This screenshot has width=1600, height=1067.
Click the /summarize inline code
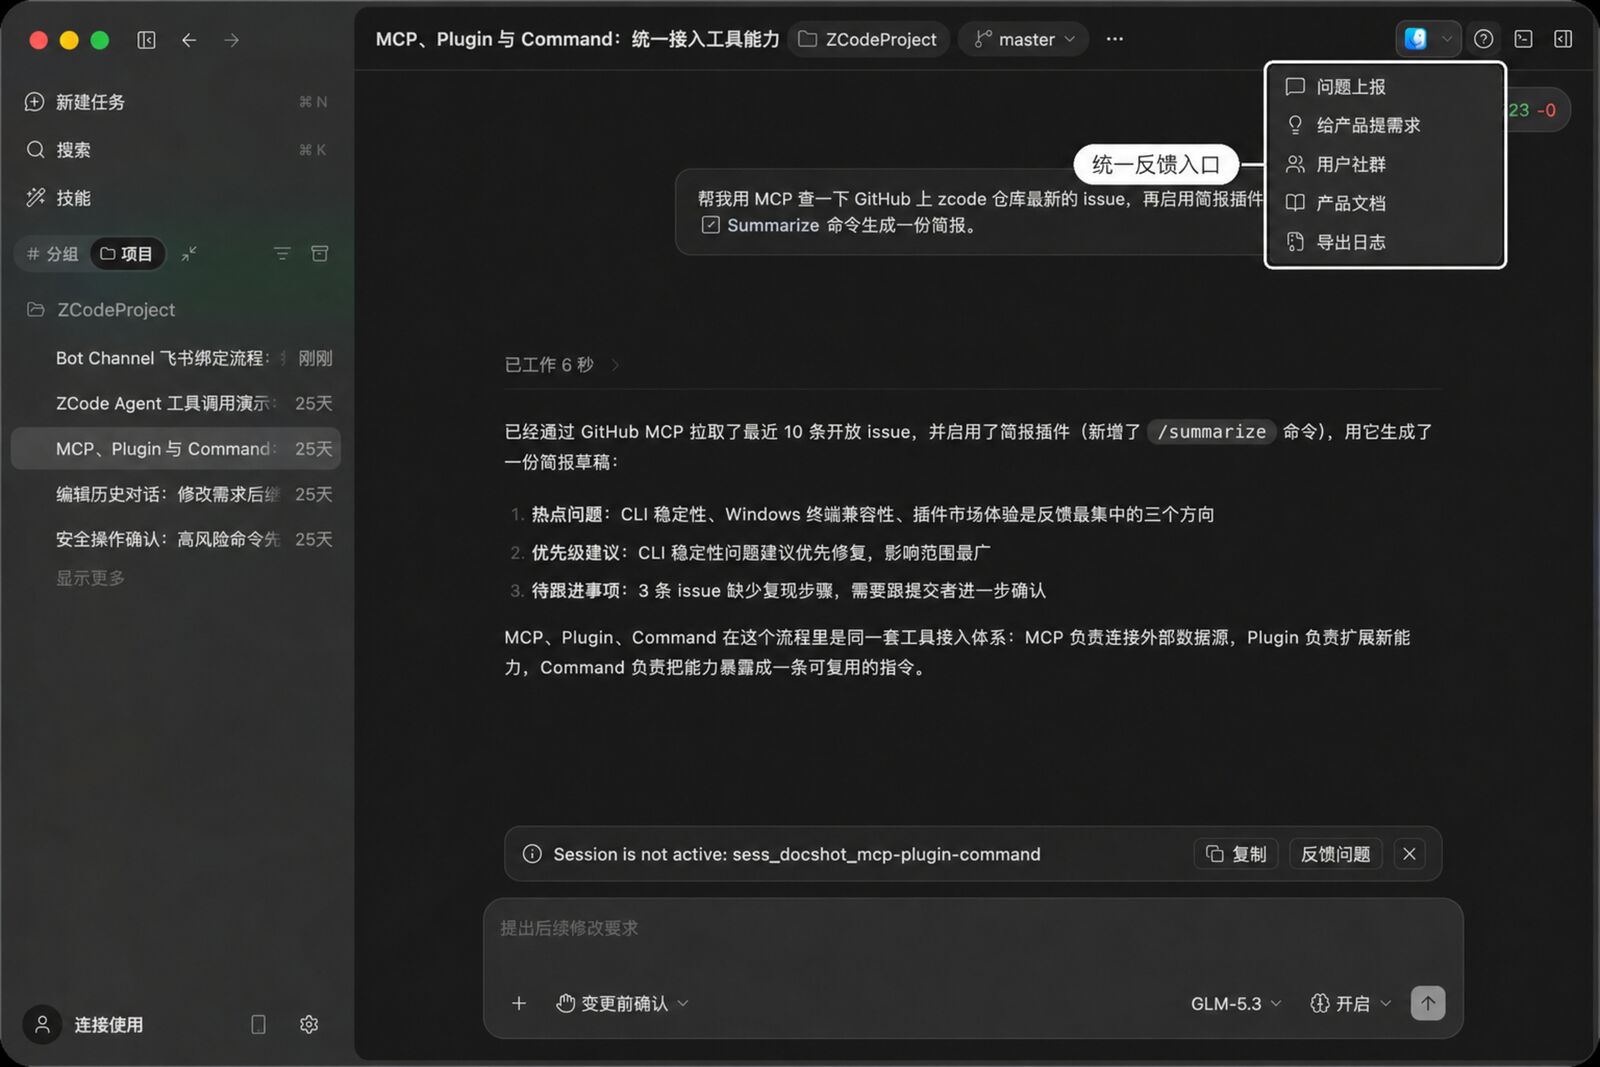[x=1211, y=432]
